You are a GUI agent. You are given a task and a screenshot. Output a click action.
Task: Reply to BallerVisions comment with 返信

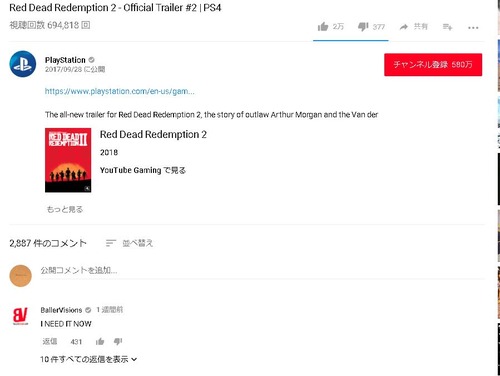50,341
